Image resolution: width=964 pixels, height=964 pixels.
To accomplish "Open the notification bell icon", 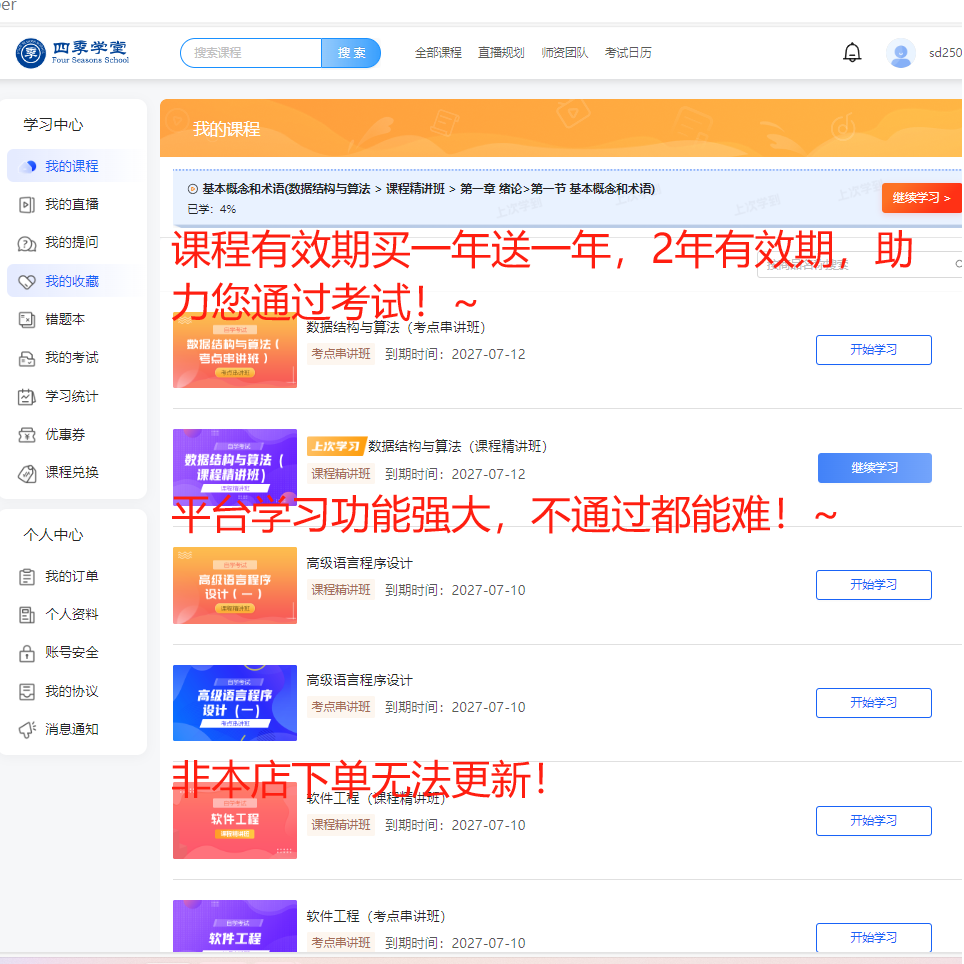I will 851,53.
